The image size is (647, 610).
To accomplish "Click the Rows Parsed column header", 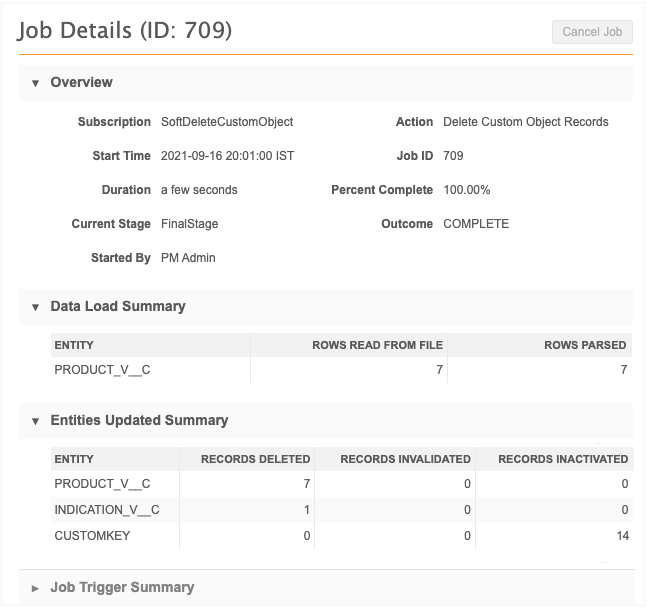I will 585,345.
